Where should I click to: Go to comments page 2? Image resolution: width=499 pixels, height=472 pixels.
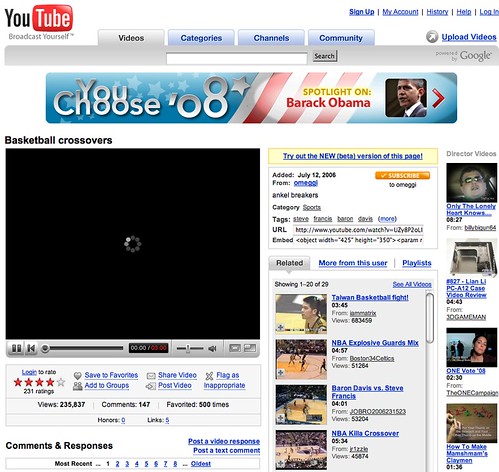[x=117, y=464]
